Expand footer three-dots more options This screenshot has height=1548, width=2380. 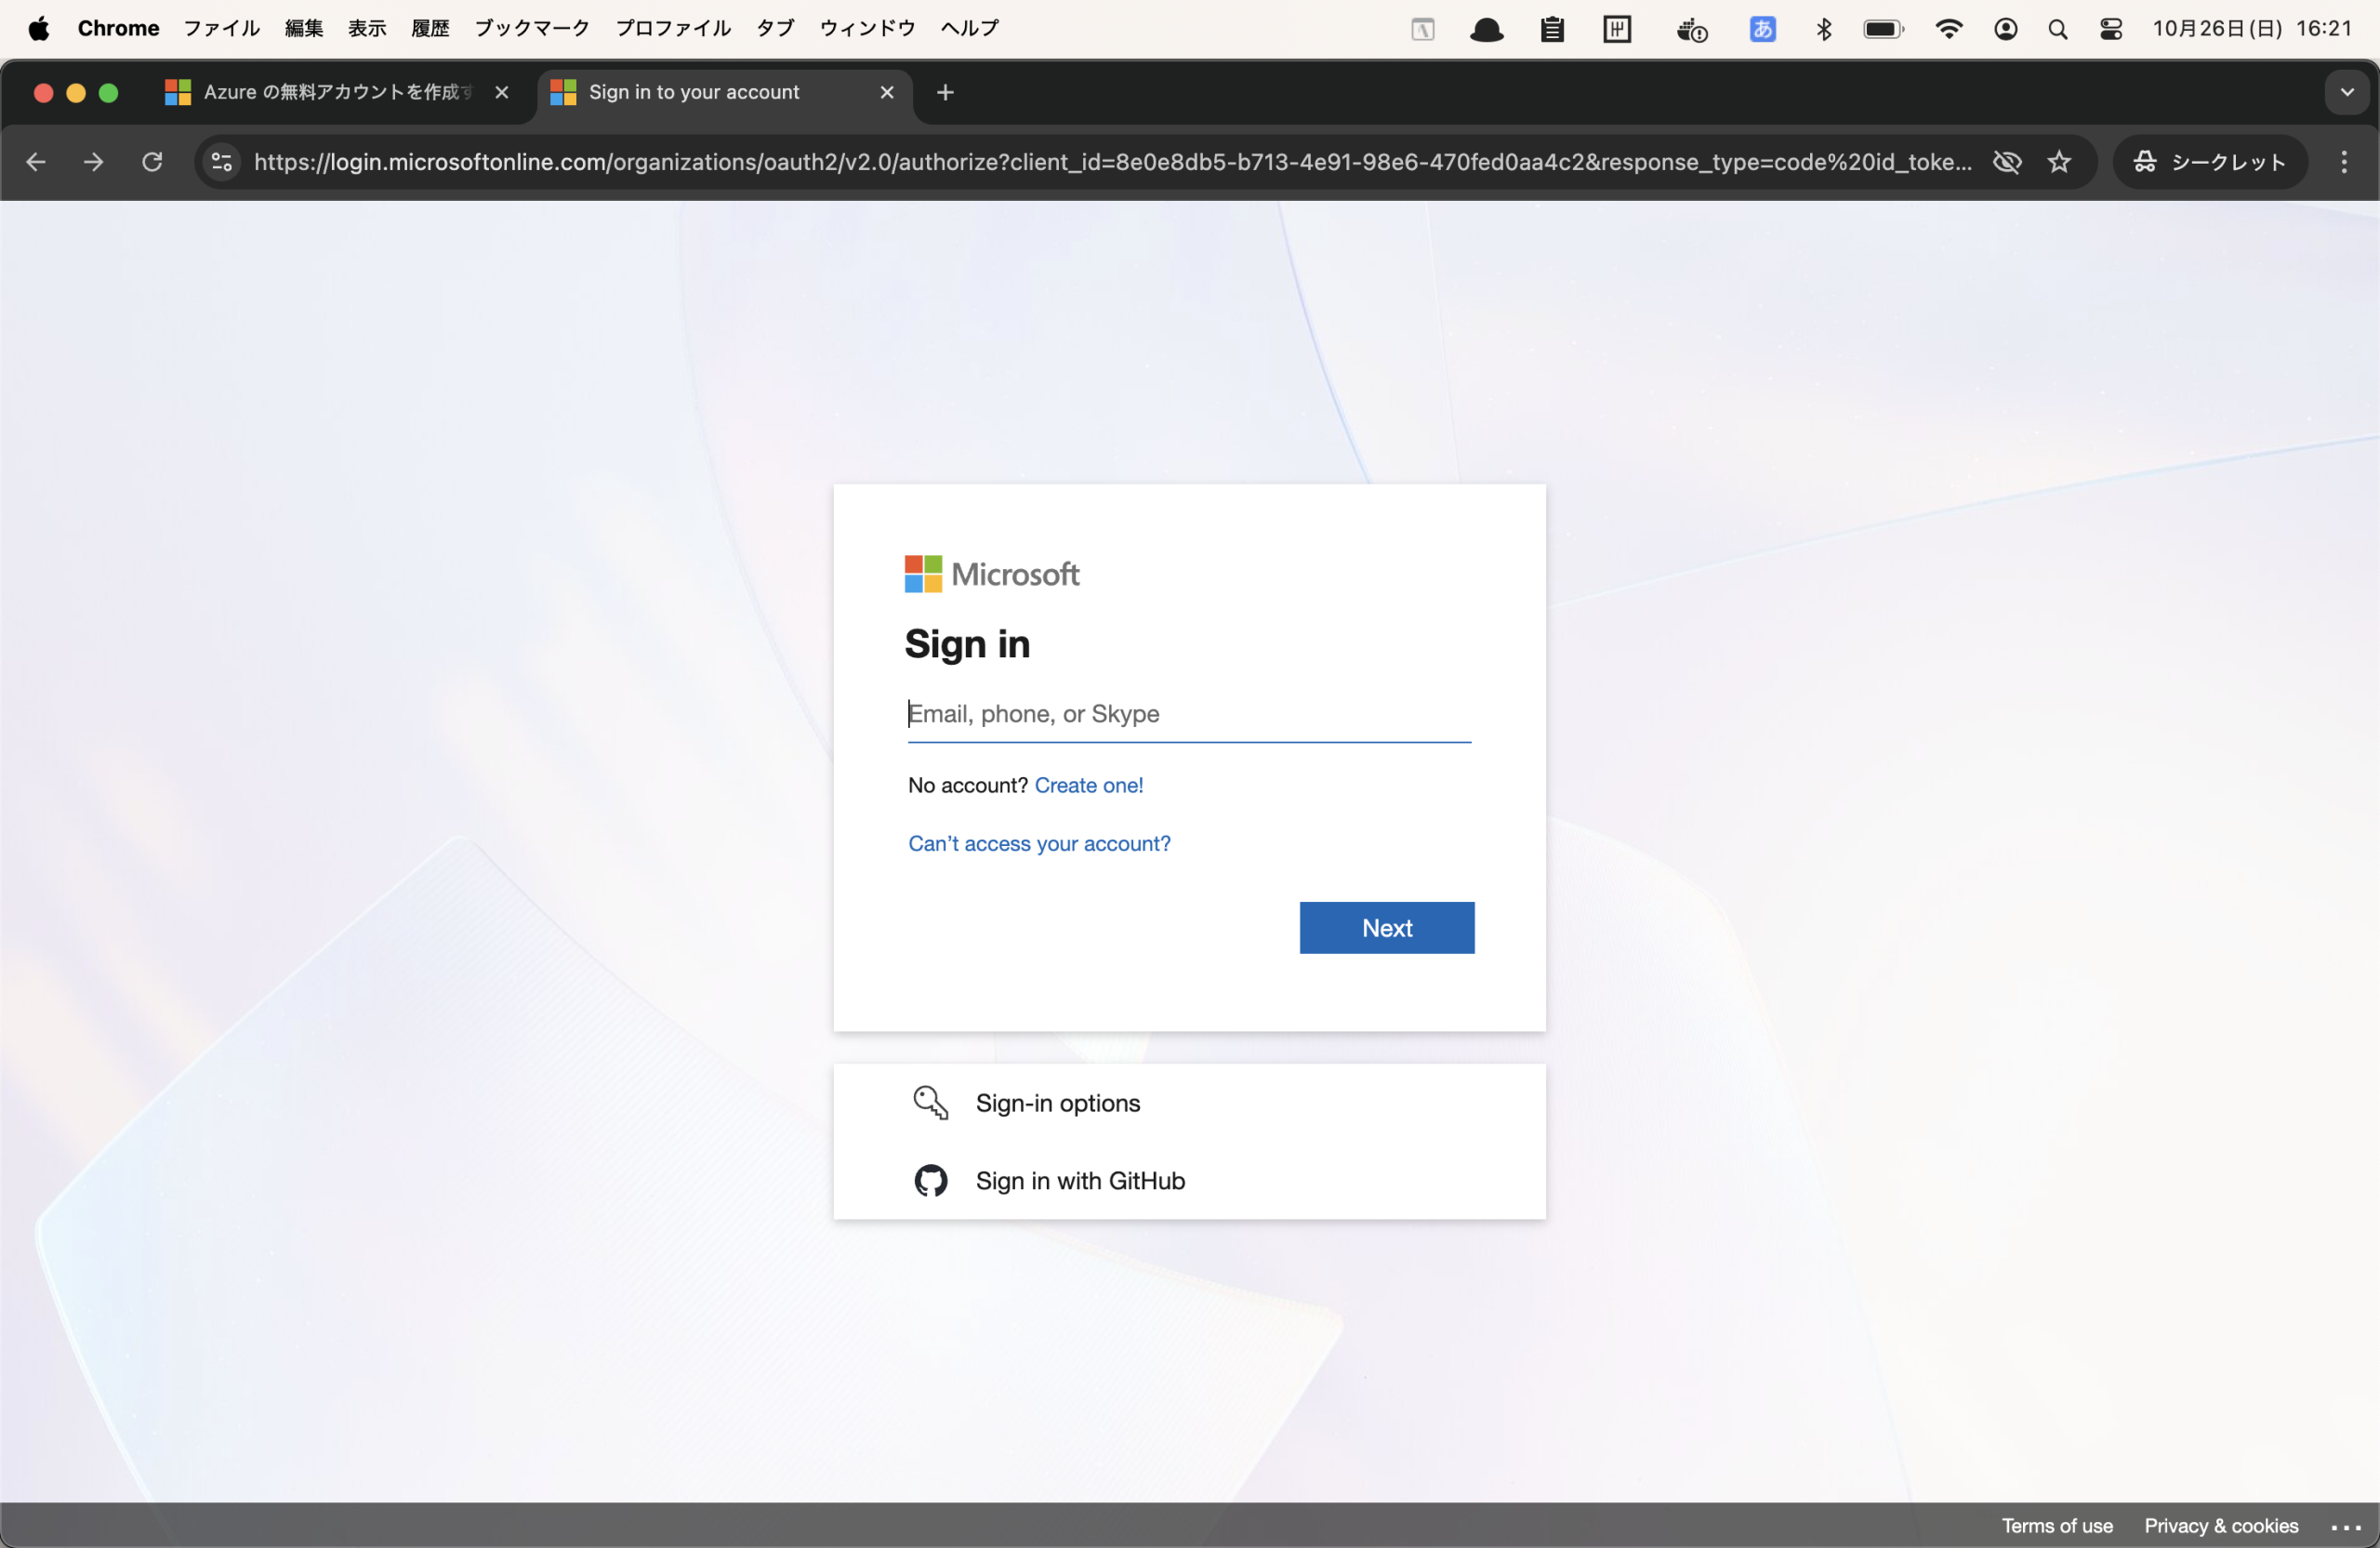click(2345, 1527)
